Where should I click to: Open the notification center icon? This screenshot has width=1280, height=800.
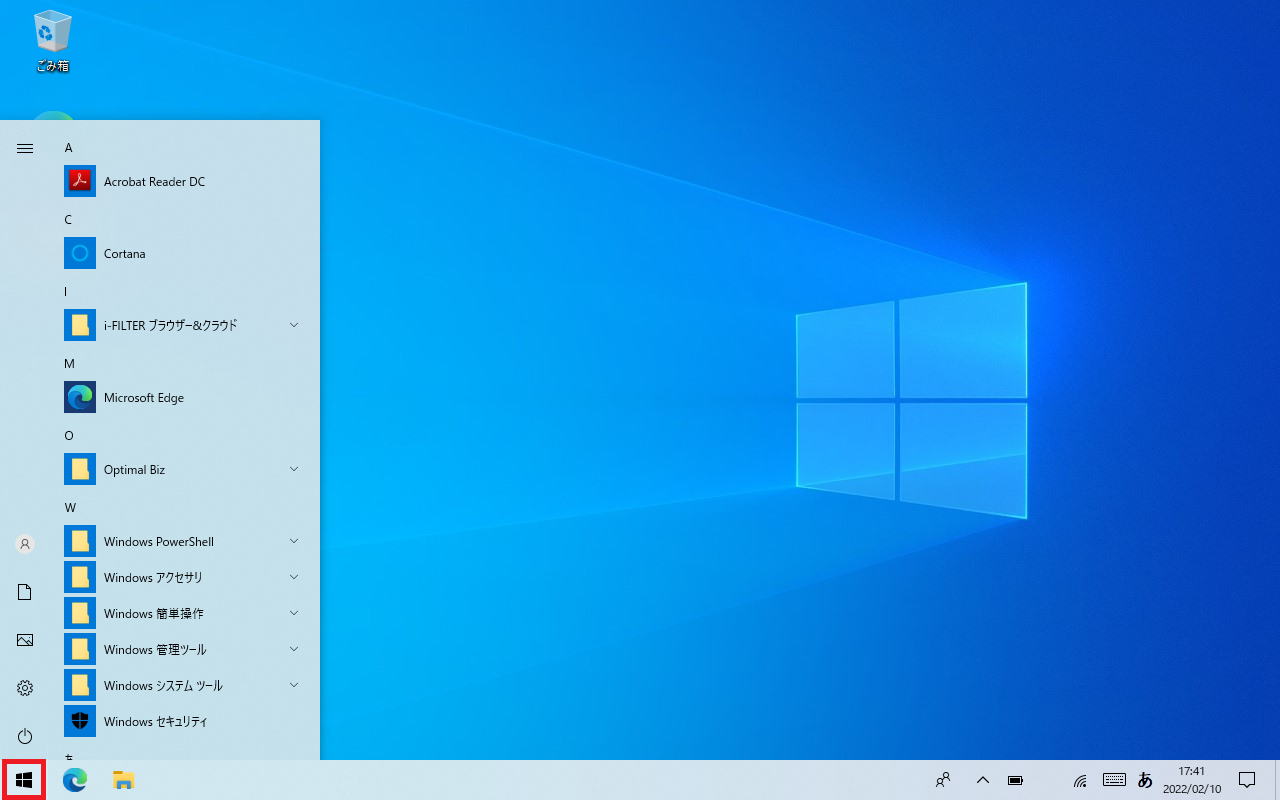1247,780
